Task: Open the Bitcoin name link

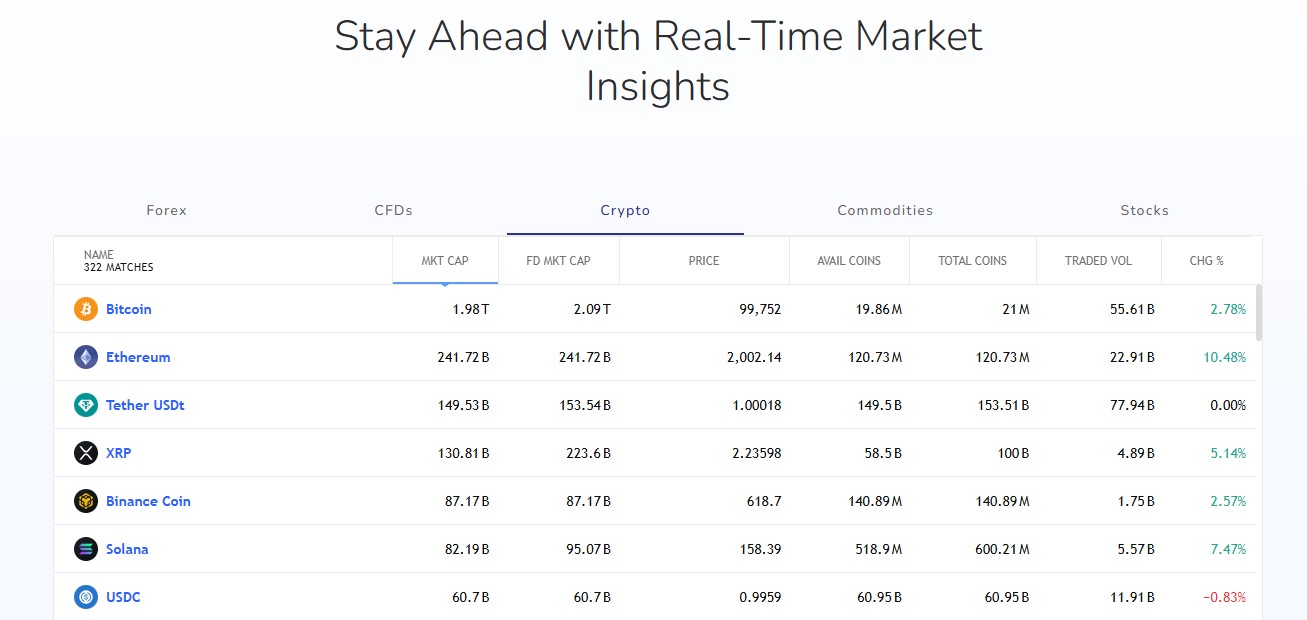Action: pyautogui.click(x=129, y=309)
